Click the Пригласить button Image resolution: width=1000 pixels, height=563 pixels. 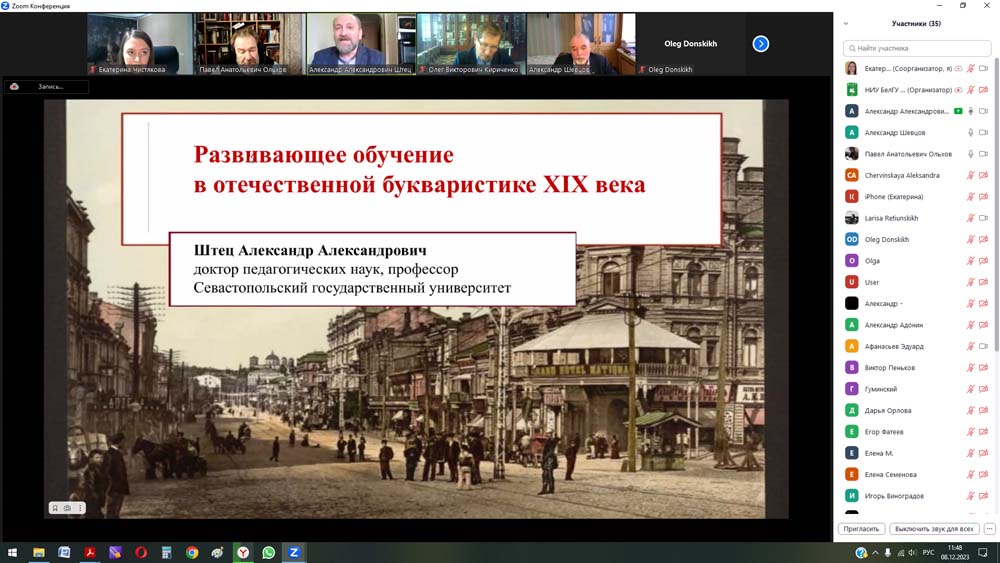(x=860, y=529)
